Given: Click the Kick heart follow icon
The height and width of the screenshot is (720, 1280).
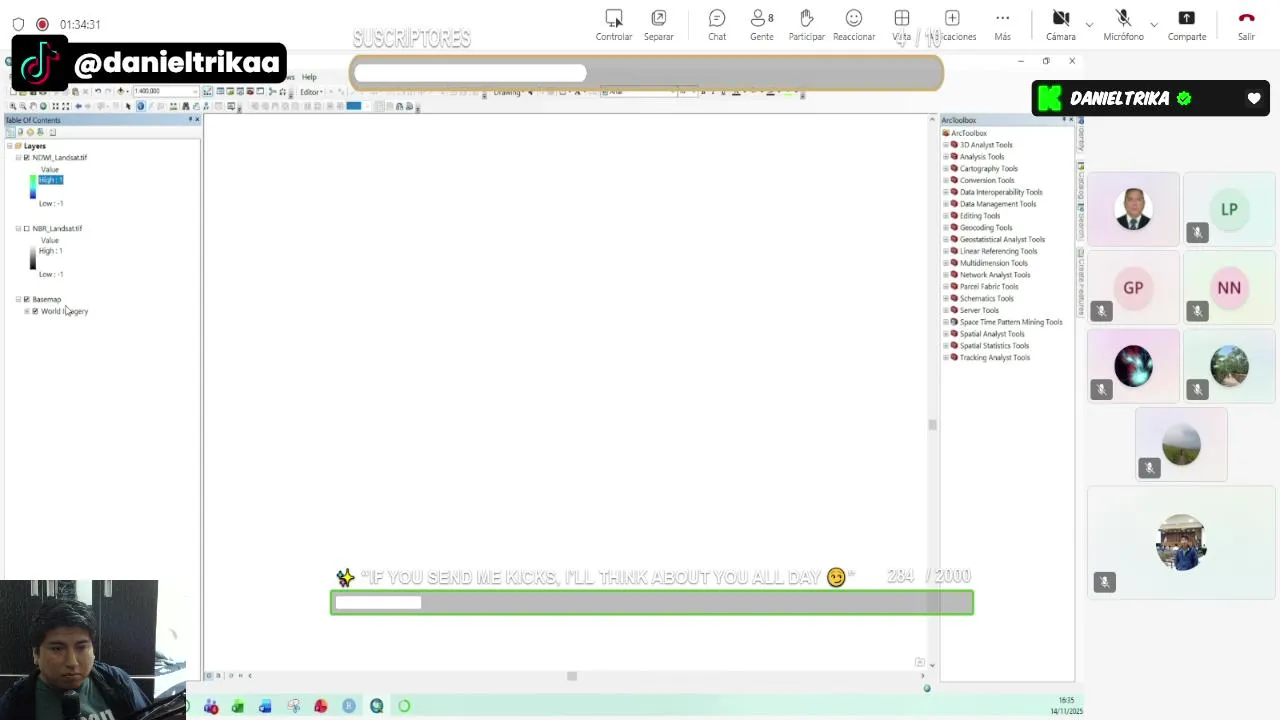Looking at the screenshot, I should [x=1254, y=98].
